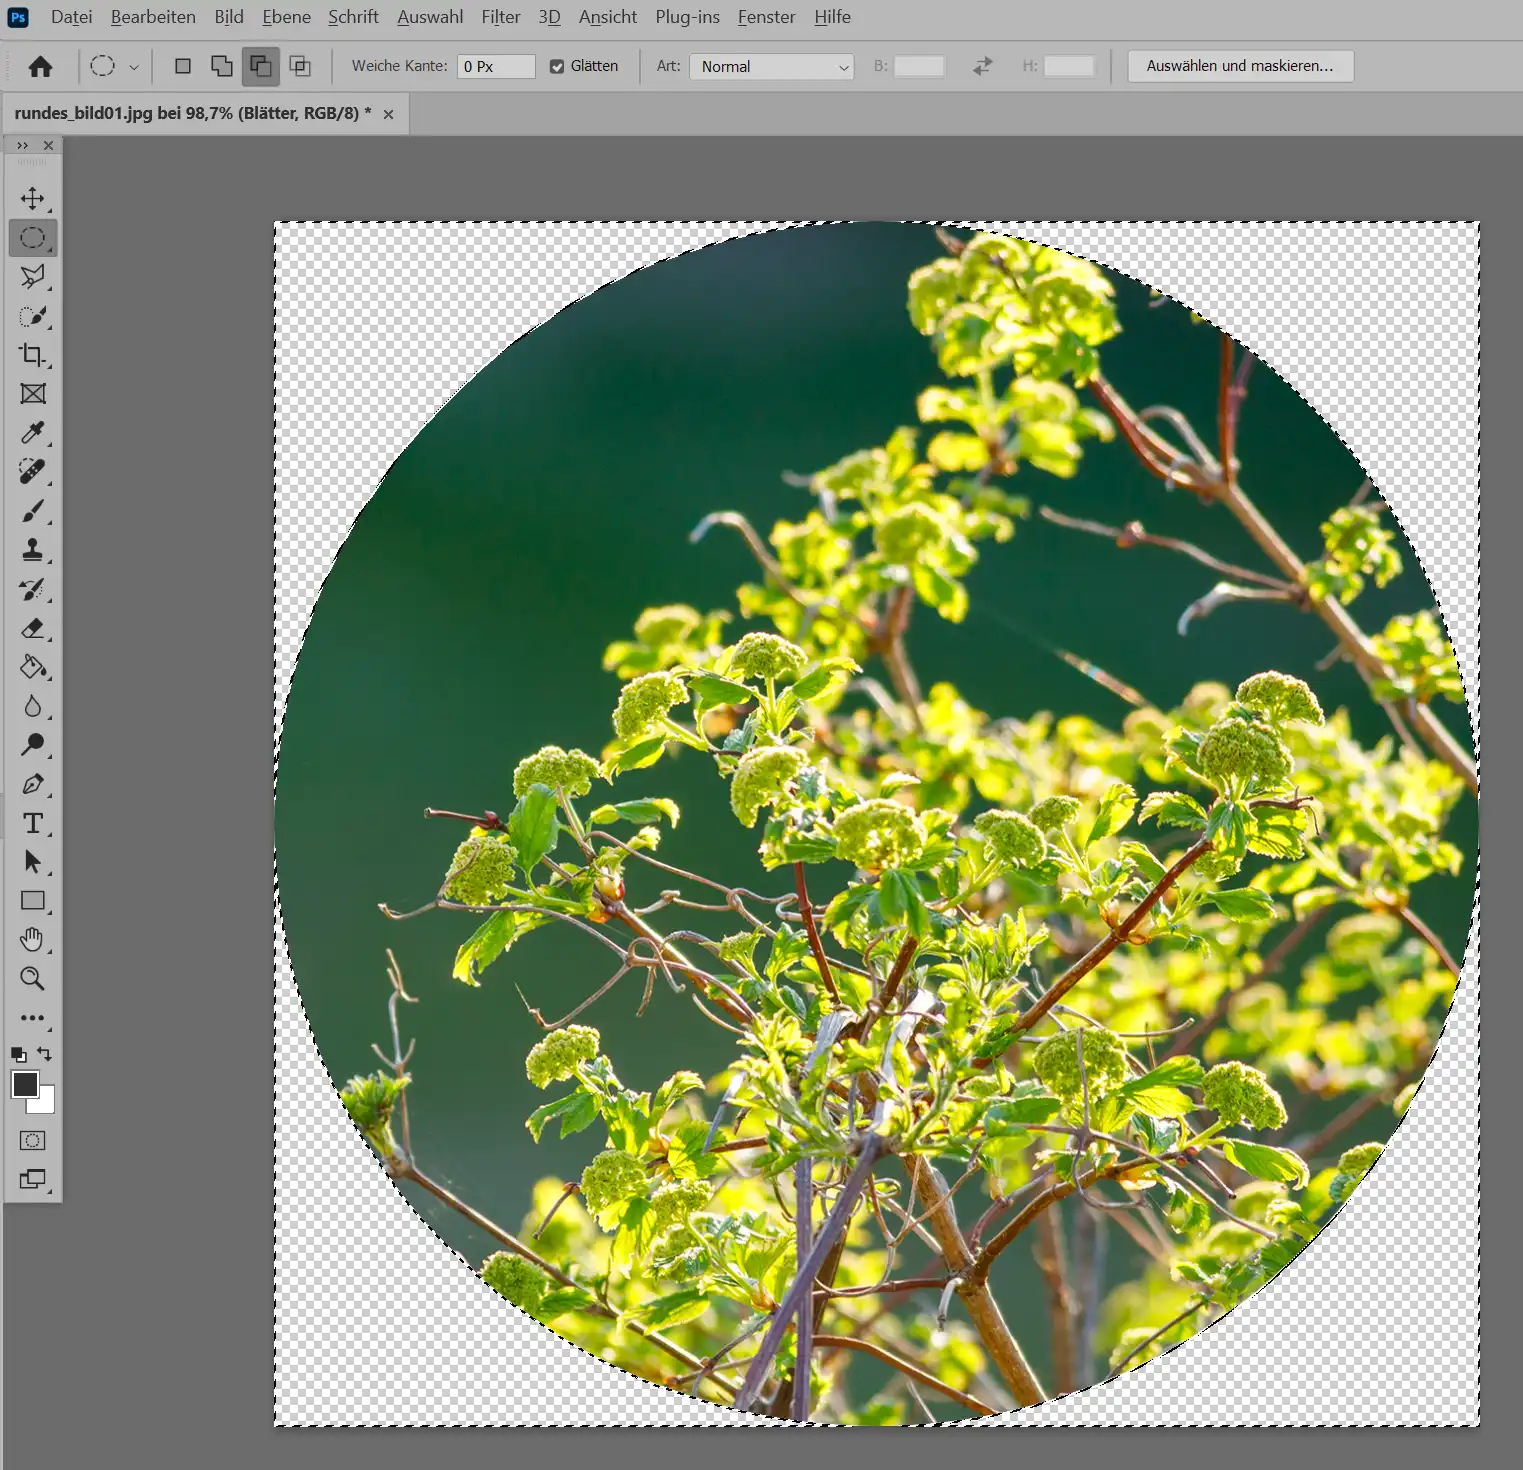Close the rundes_bild01.jpg document tab

pyautogui.click(x=388, y=114)
